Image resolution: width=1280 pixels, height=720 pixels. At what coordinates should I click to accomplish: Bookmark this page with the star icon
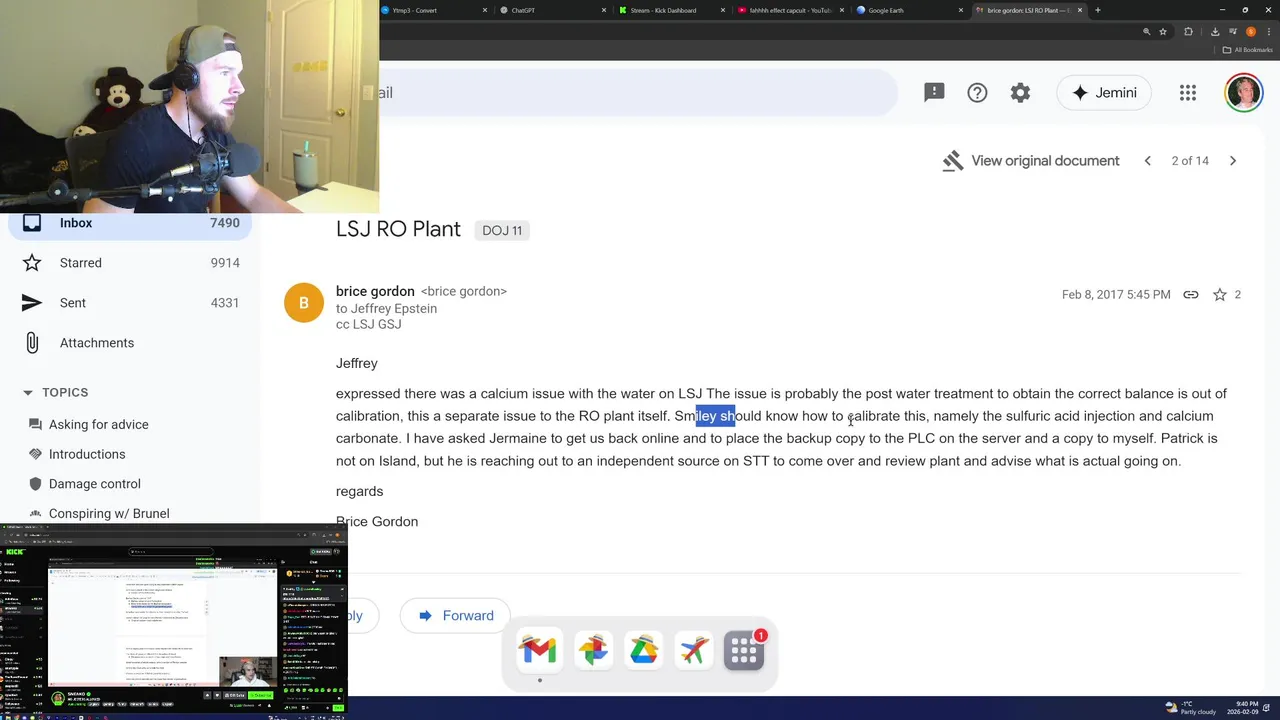(x=1162, y=31)
